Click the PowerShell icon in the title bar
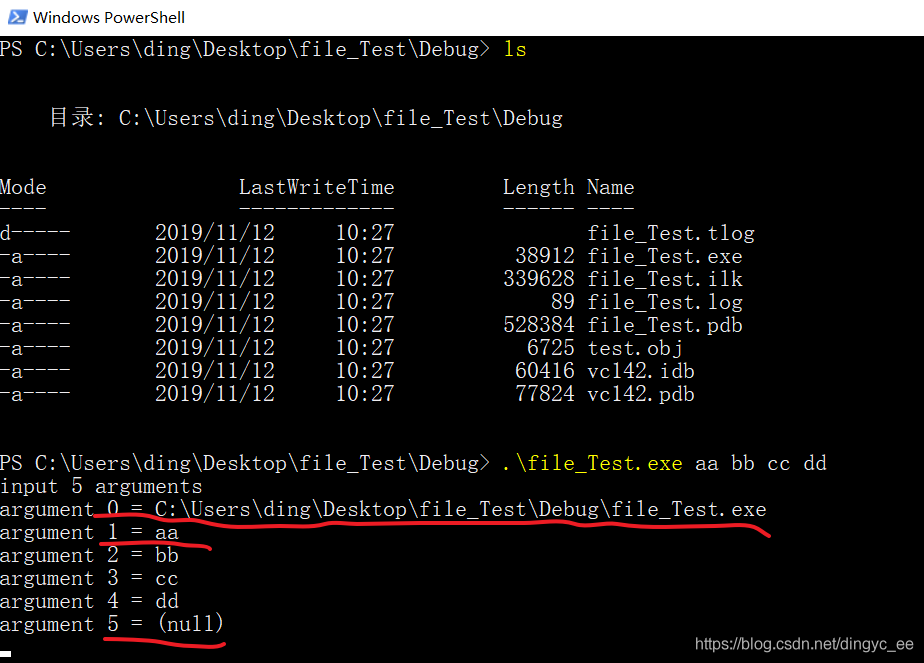 (17, 17)
